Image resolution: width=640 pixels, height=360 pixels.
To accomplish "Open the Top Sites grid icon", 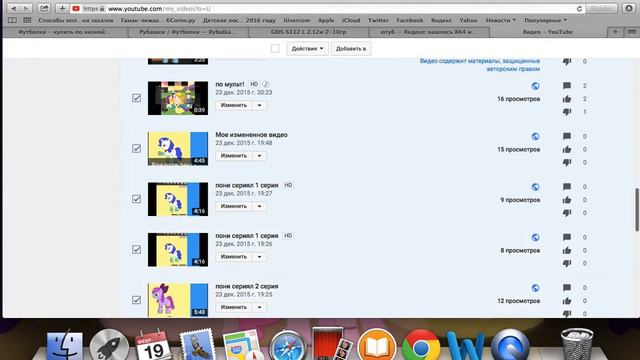I will click(x=27, y=20).
